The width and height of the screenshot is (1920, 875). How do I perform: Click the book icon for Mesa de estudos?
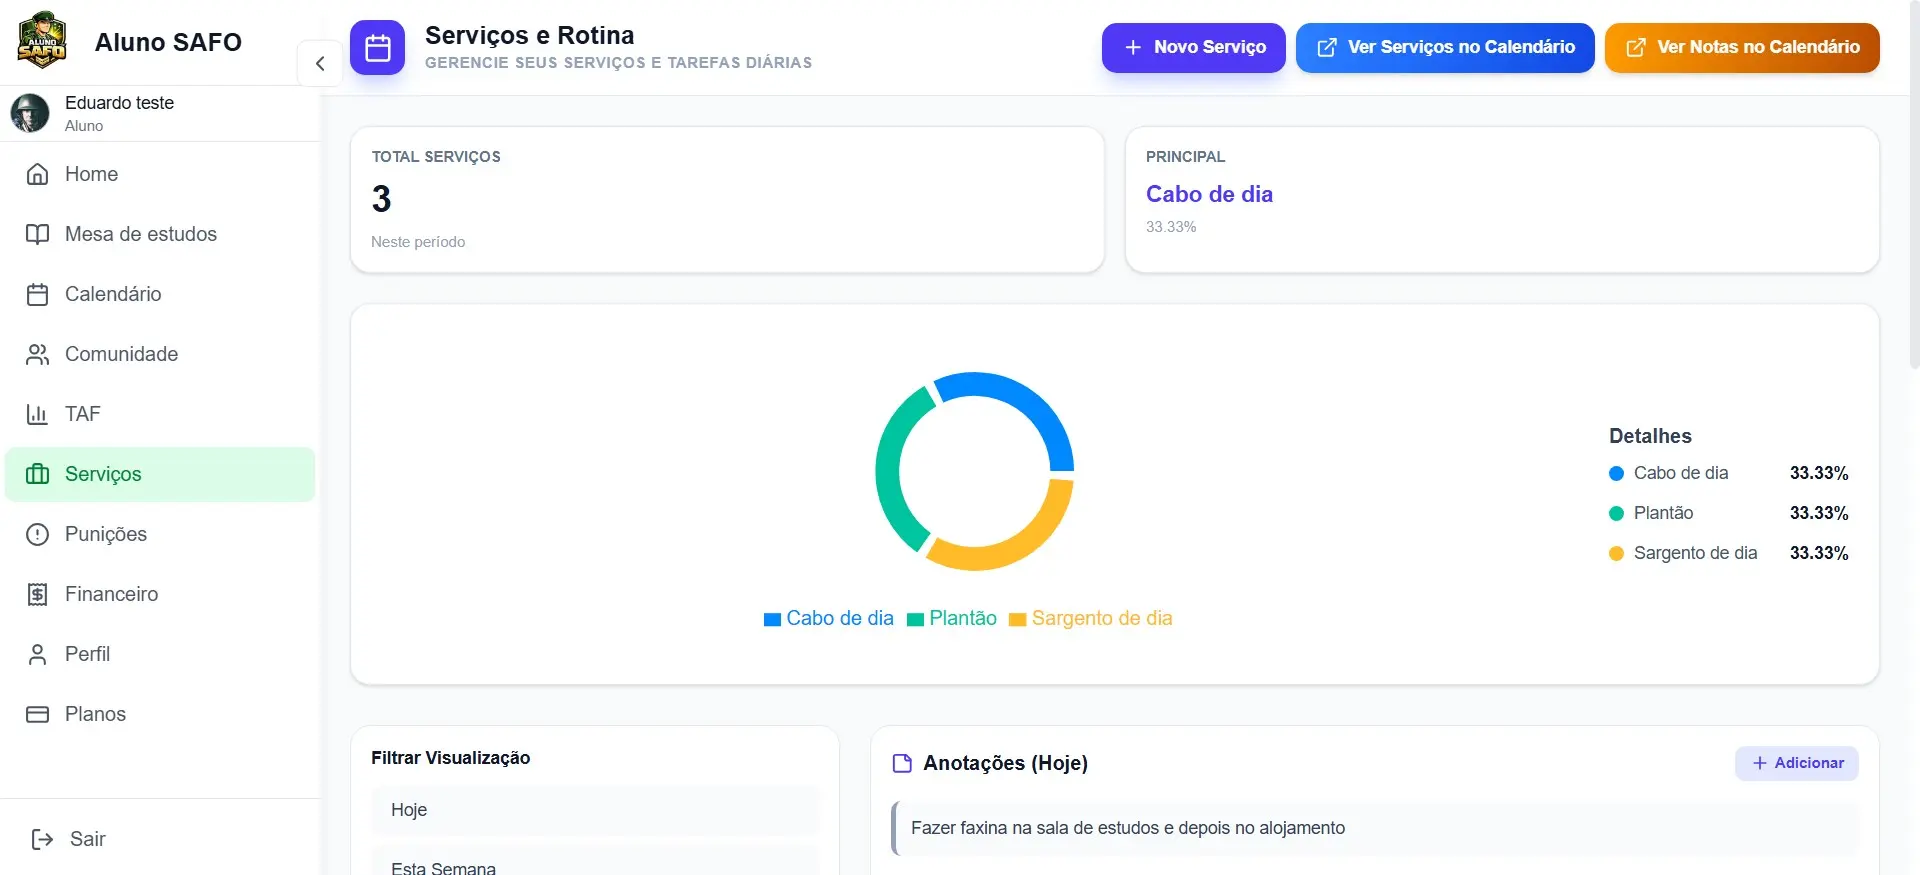pos(37,234)
